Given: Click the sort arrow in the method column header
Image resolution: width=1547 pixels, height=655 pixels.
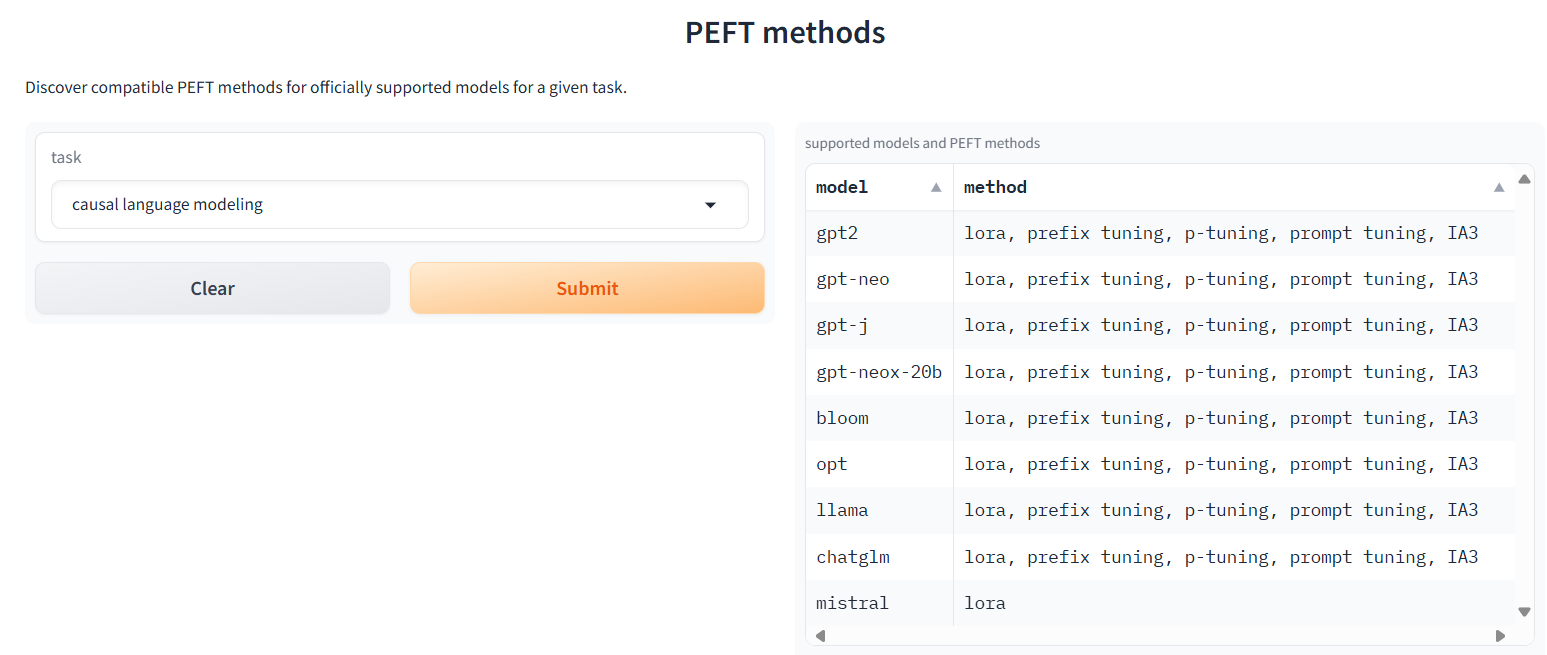Looking at the screenshot, I should click(x=1498, y=187).
